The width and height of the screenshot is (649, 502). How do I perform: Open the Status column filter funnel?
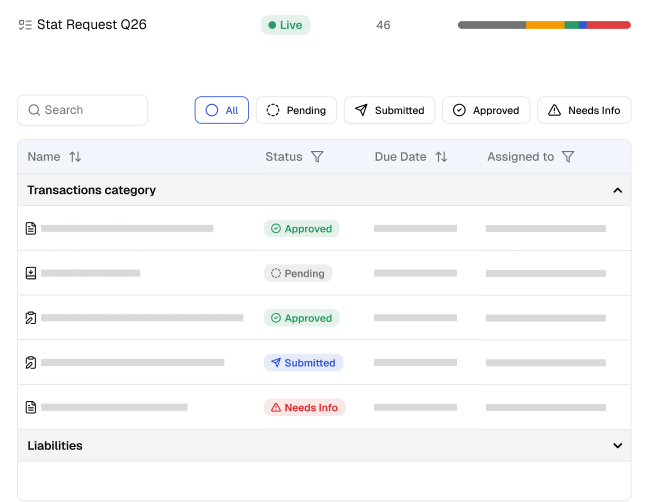(x=317, y=157)
